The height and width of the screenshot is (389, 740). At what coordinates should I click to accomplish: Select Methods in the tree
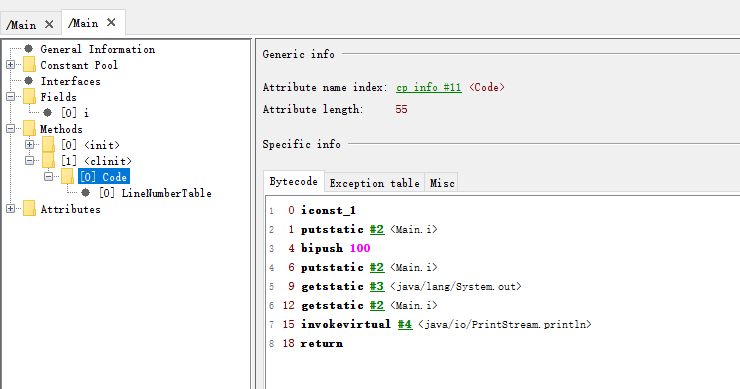coord(61,129)
